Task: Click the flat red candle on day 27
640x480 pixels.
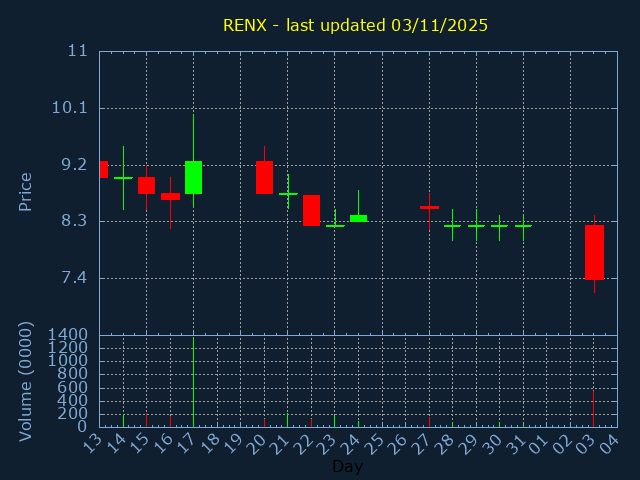Action: click(x=429, y=207)
